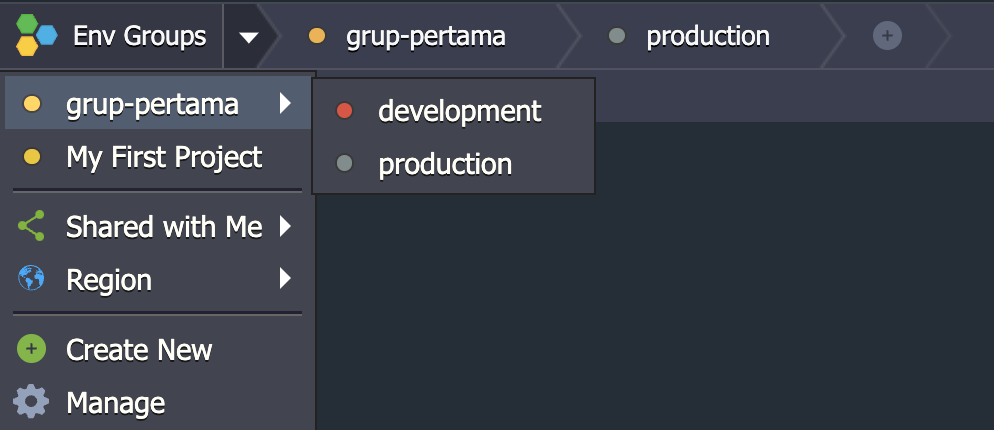Select development from the submenu
This screenshot has height=430, width=994.
[x=453, y=112]
